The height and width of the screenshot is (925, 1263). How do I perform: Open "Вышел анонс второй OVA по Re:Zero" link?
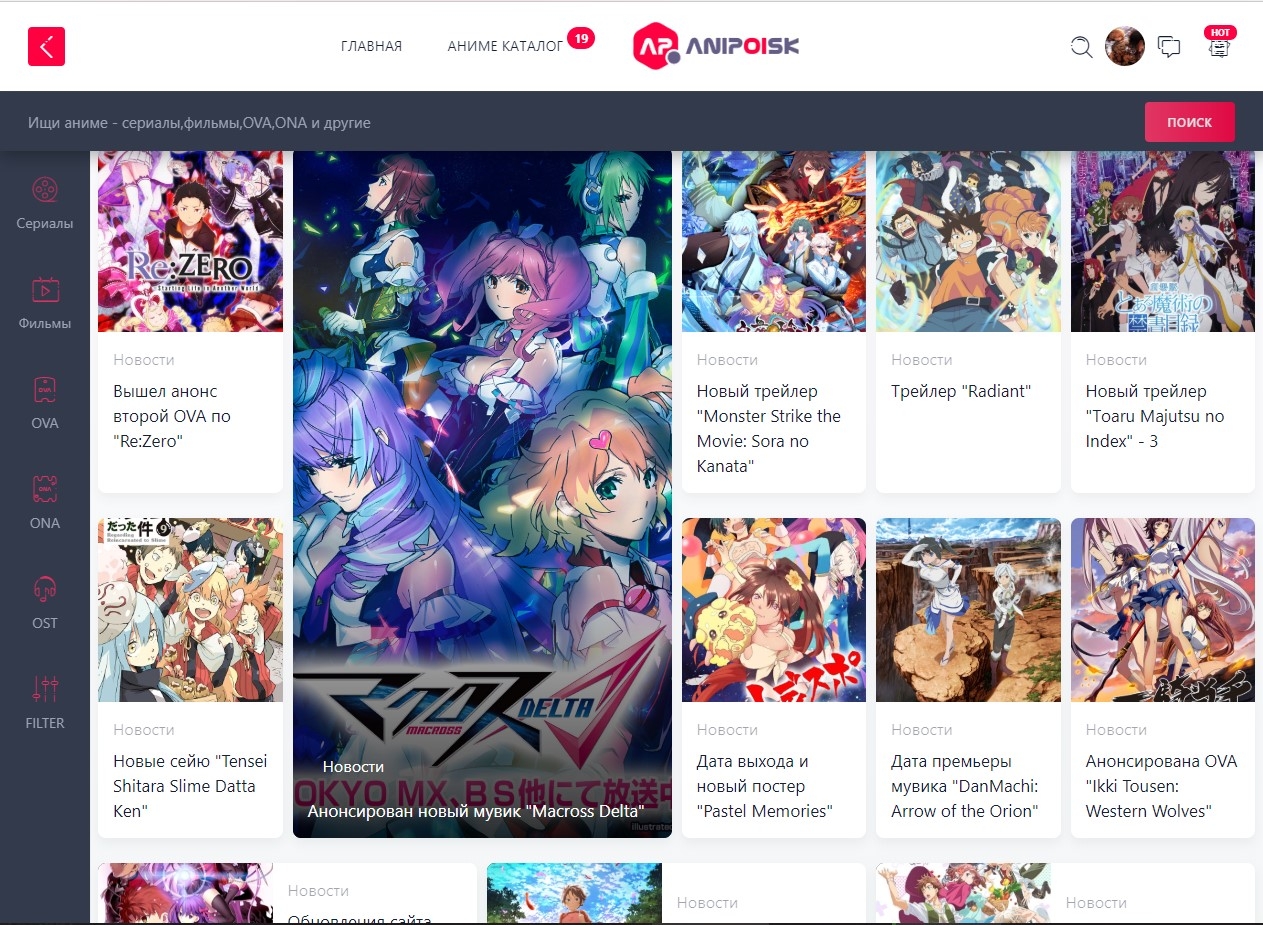(172, 416)
